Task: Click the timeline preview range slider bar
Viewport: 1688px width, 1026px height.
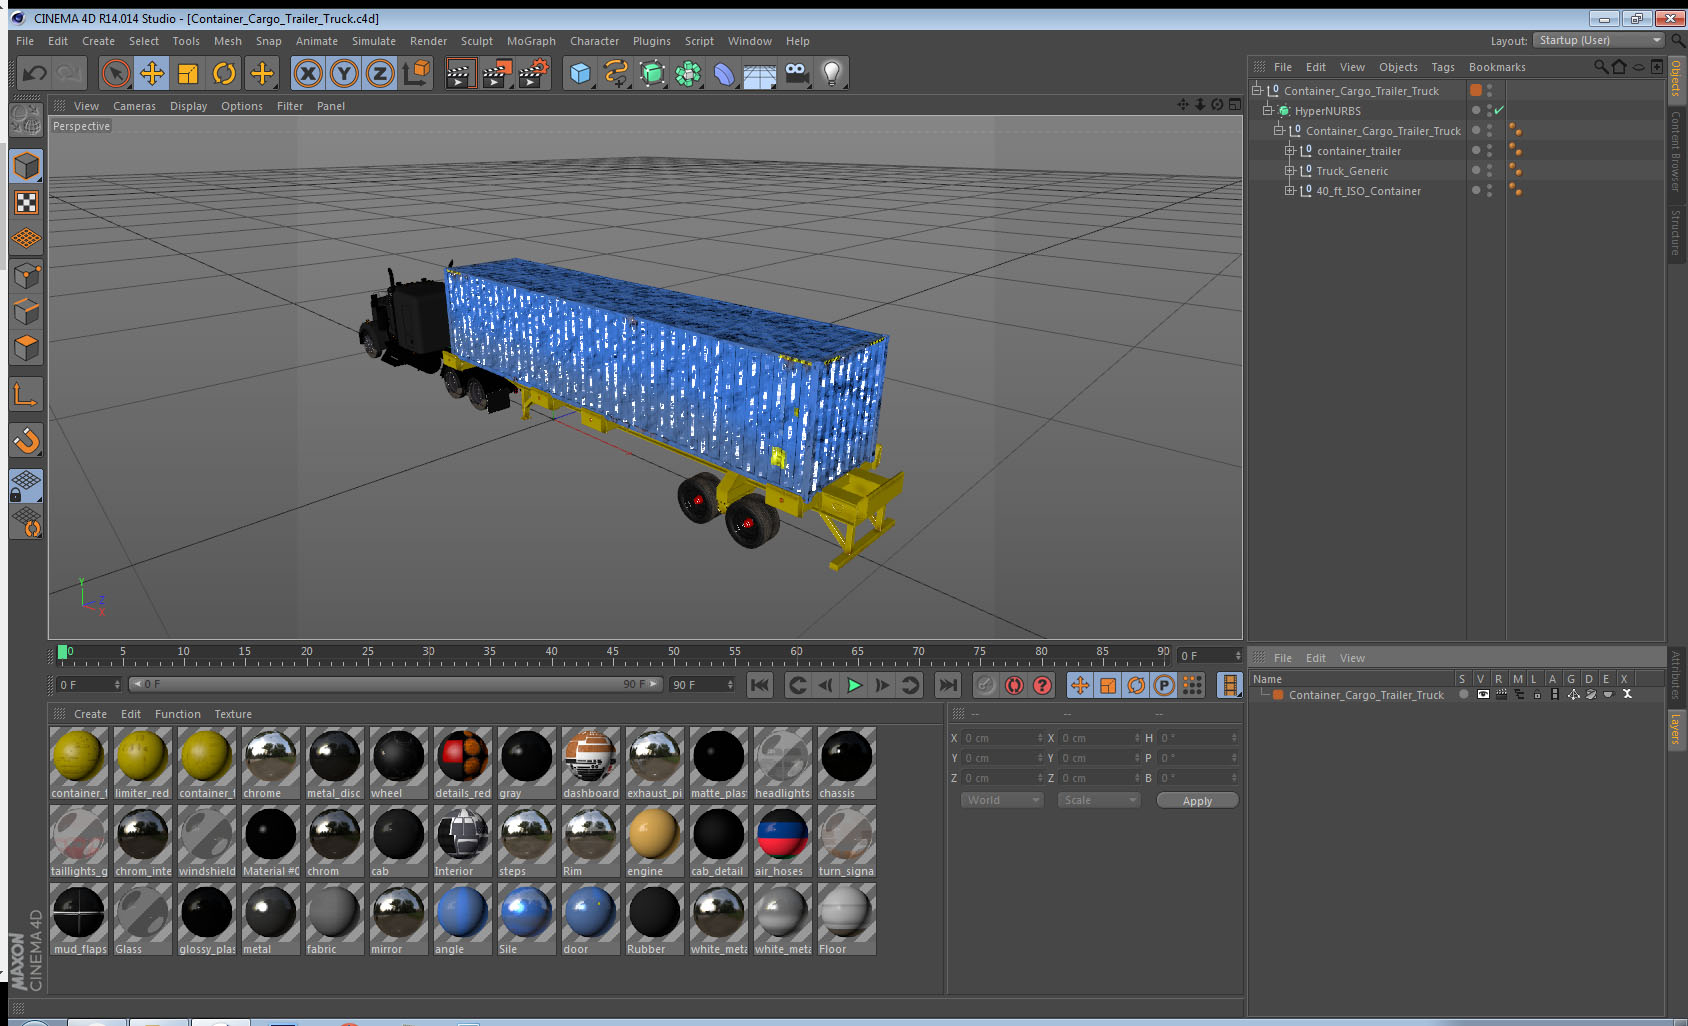Action: [x=396, y=684]
